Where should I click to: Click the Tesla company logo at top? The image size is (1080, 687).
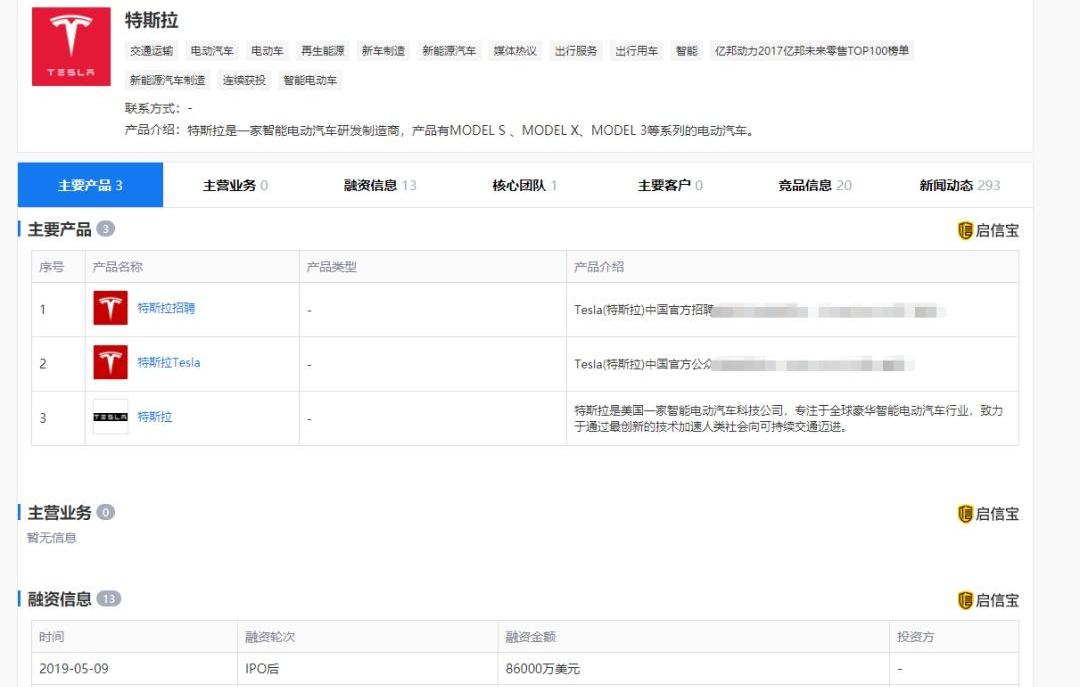point(71,46)
